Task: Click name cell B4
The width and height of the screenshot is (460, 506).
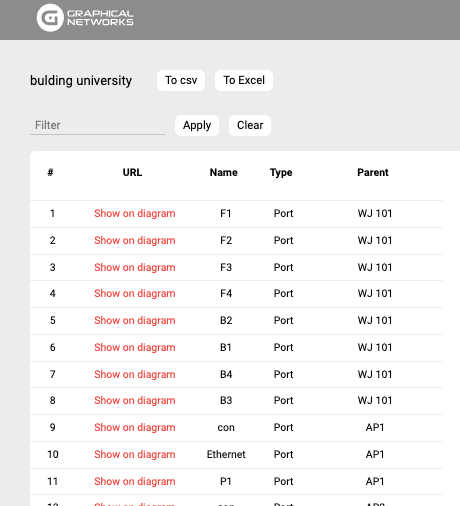Action: [226, 374]
